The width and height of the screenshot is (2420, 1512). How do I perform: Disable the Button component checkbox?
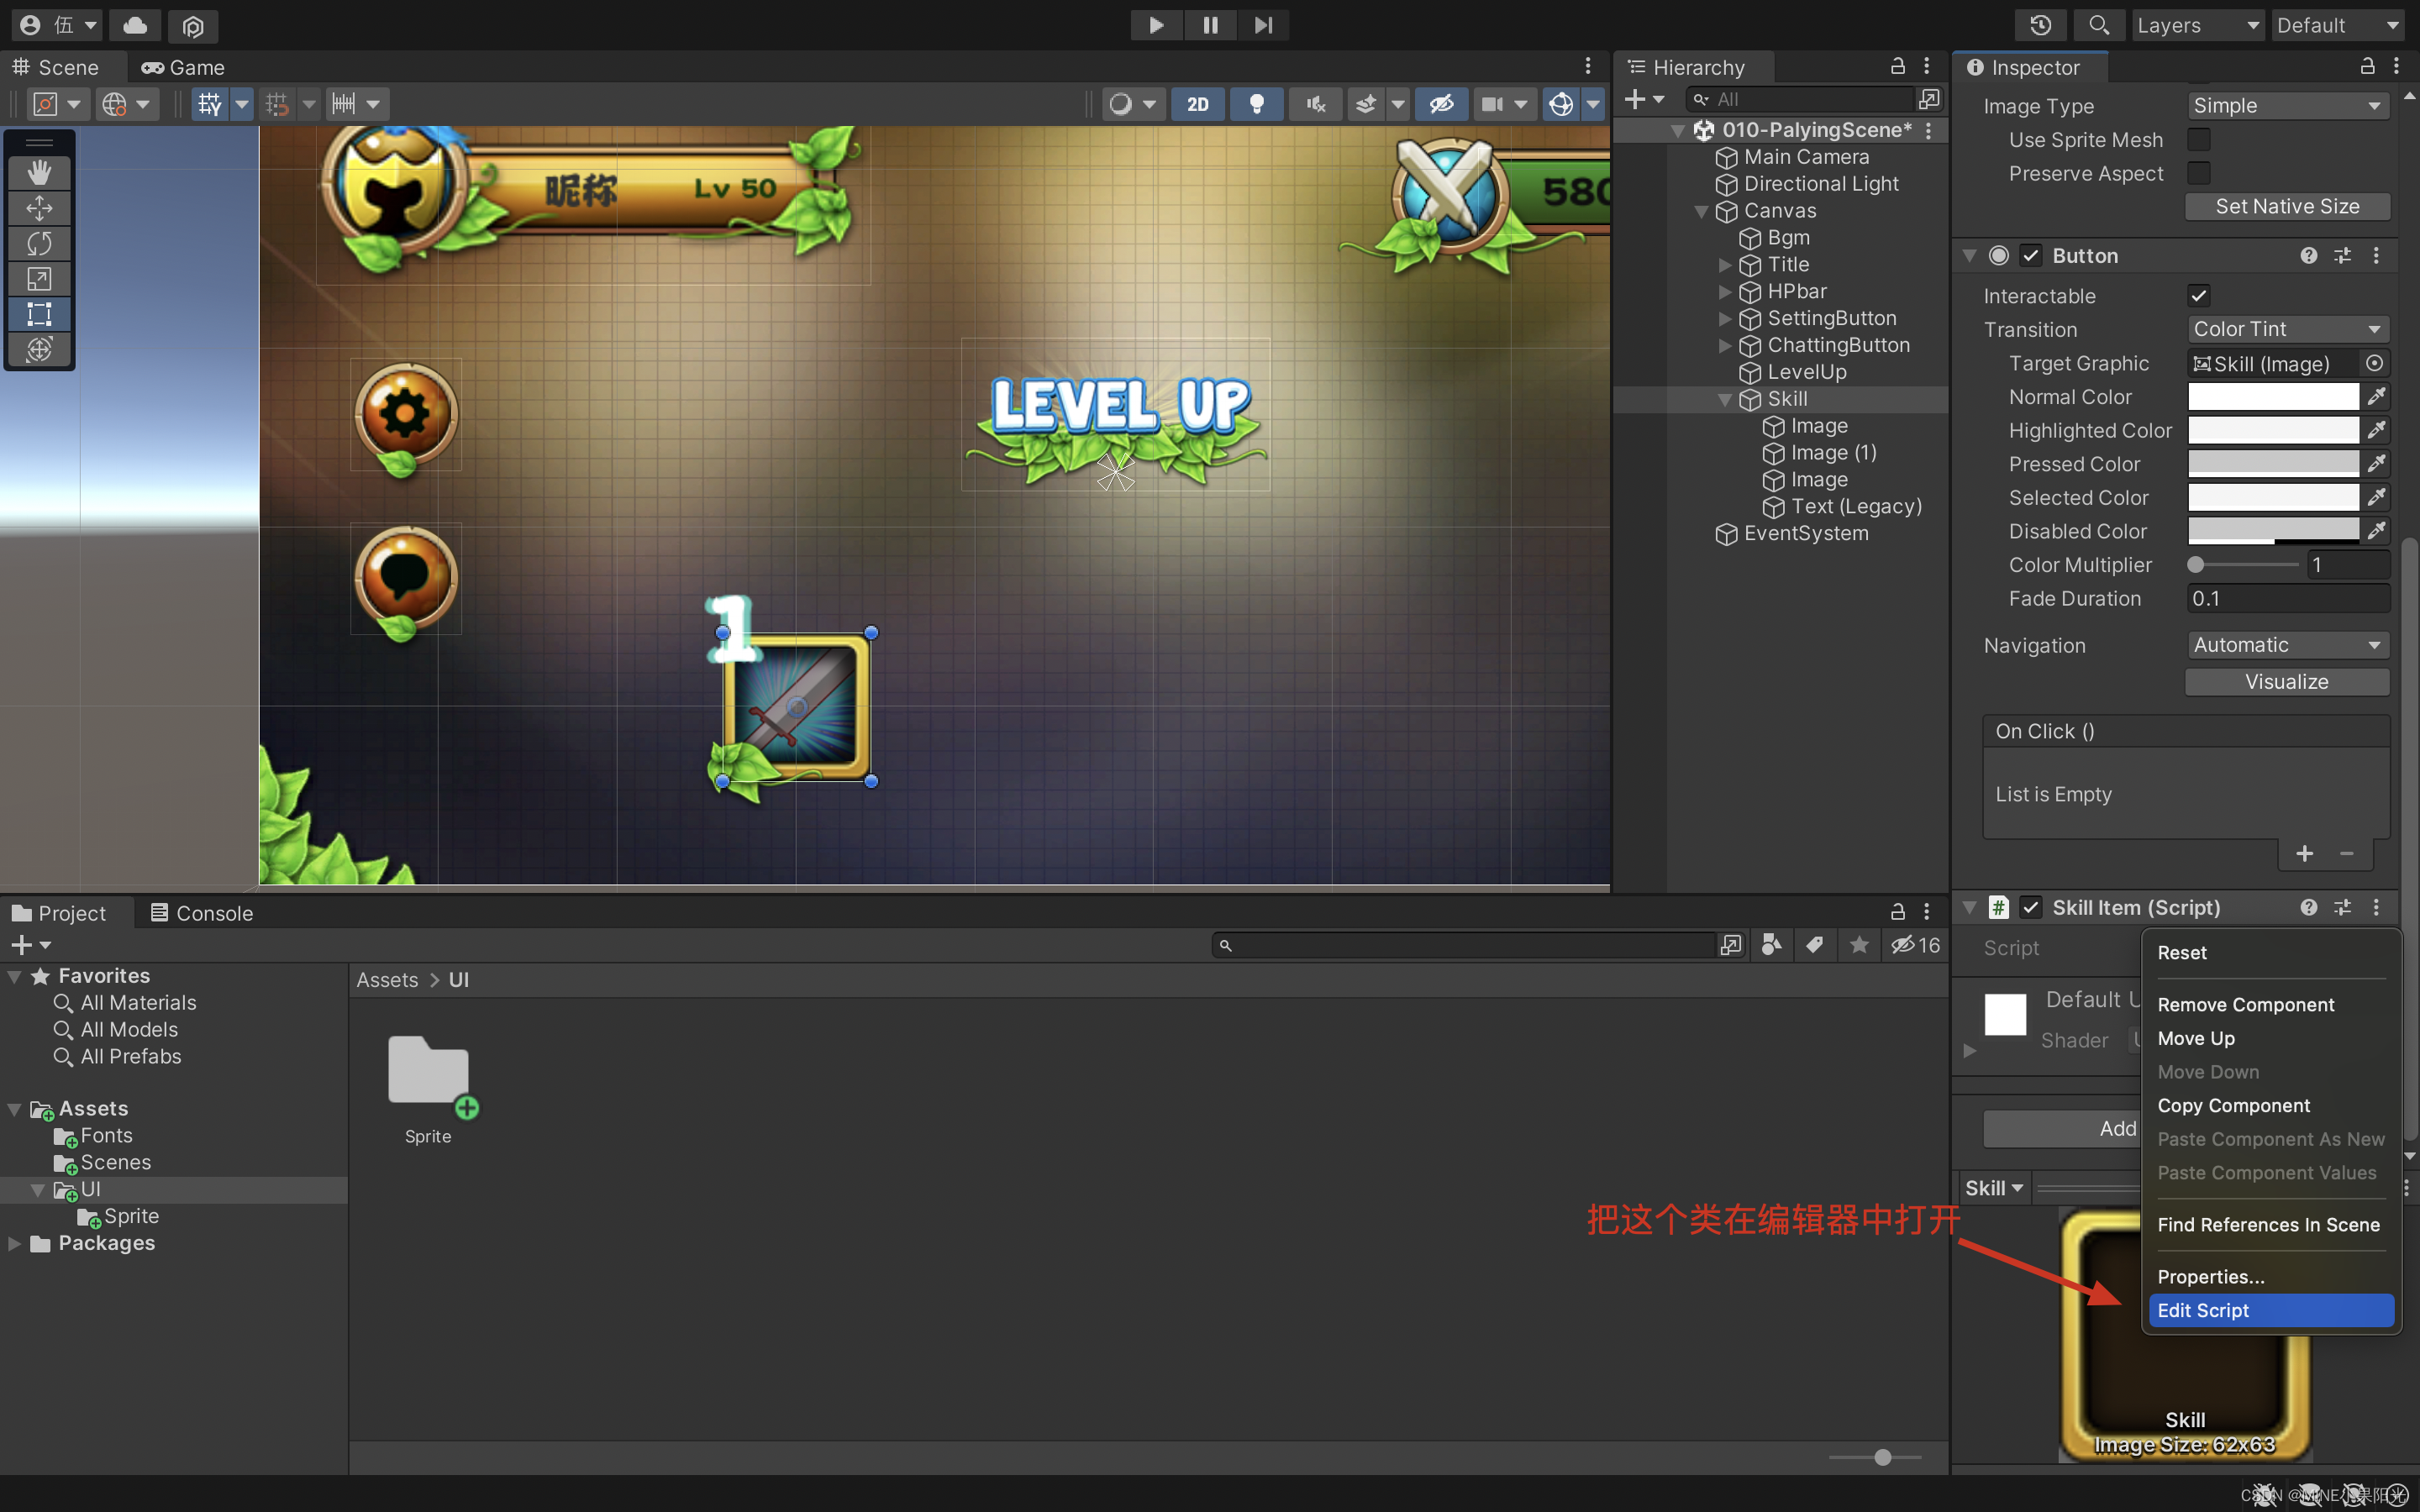click(x=2030, y=255)
